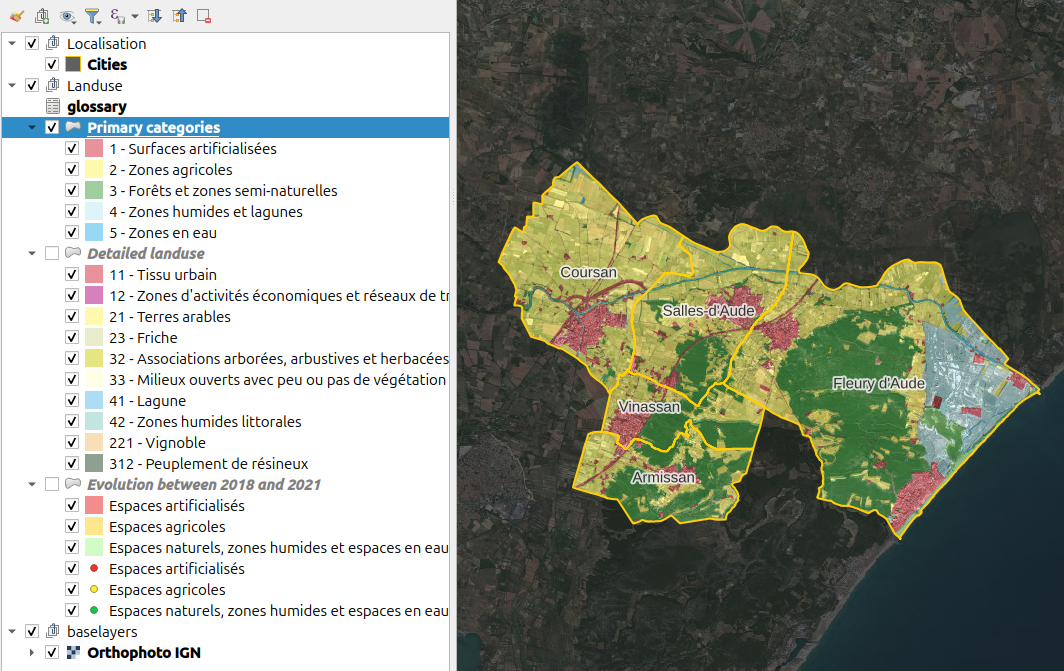Uncheck 1 - Surfaces artificialisées category
The width and height of the screenshot is (1064, 671).
[x=72, y=149]
